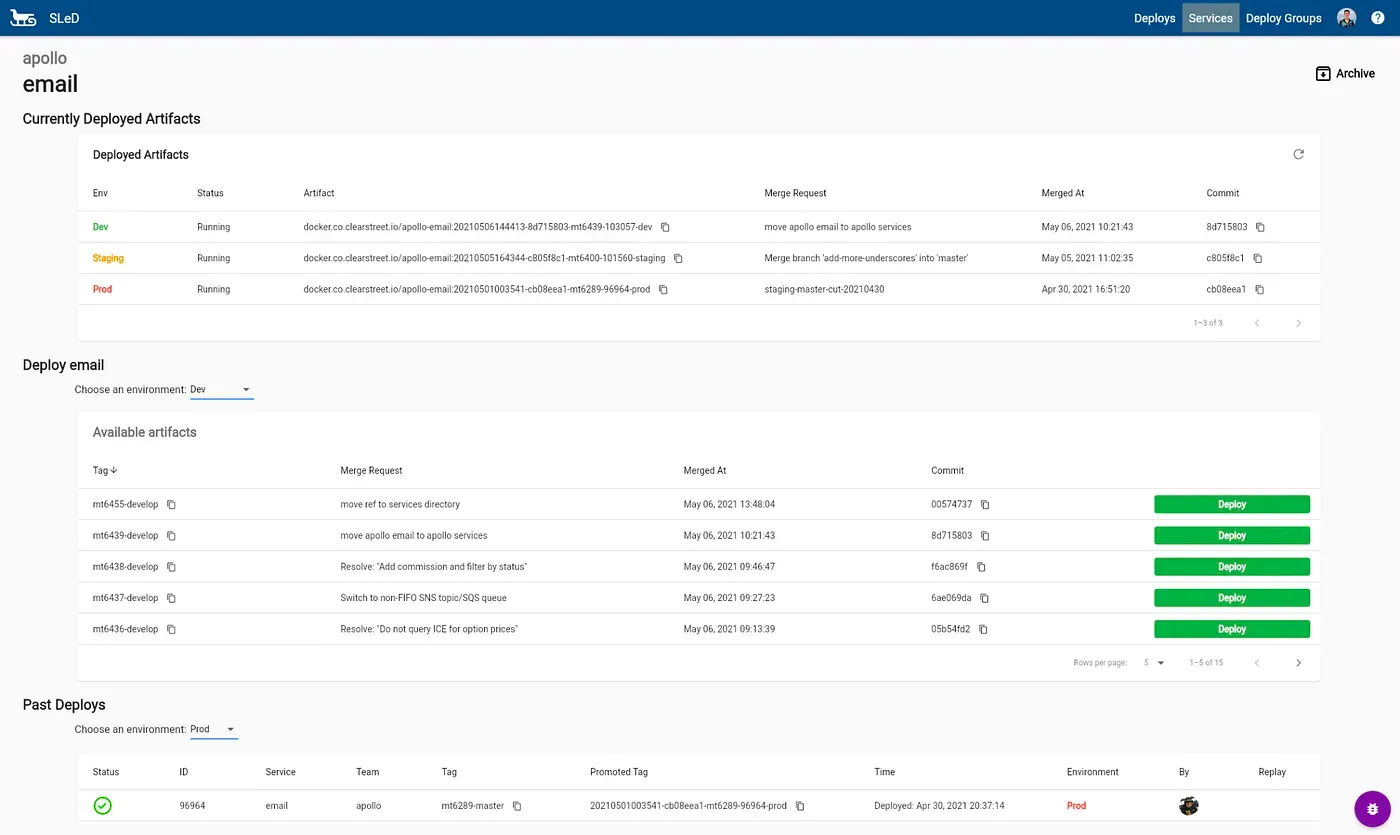Click the deployer avatar in past deploys
The image size is (1400, 835).
[1188, 805]
